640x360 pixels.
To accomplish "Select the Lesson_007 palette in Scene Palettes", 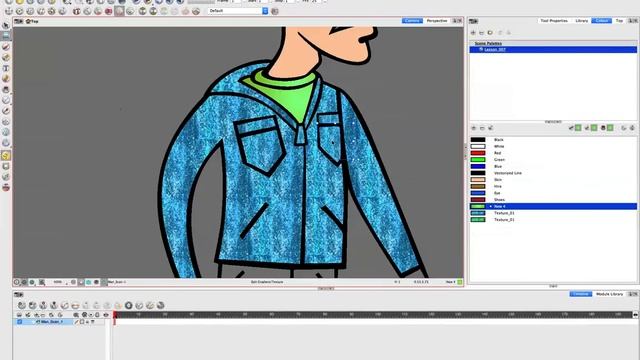I will point(553,49).
